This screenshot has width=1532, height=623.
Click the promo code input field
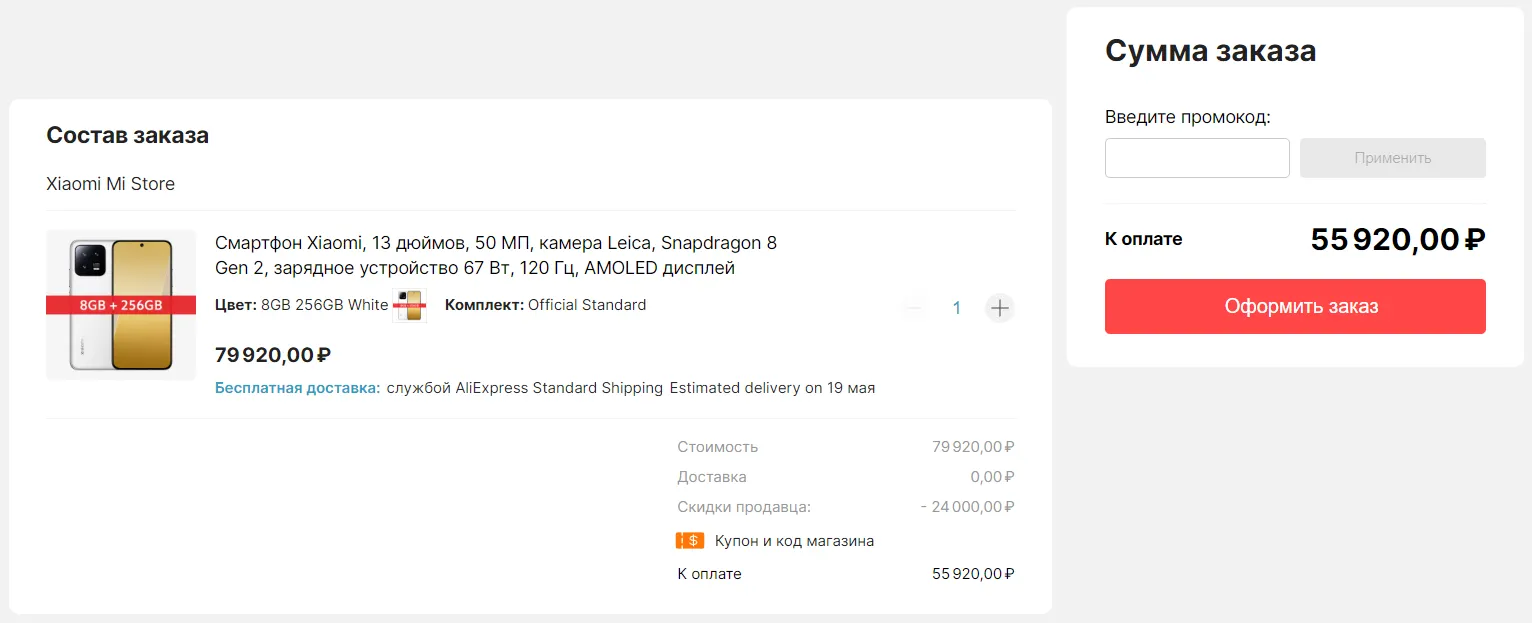(x=1197, y=158)
